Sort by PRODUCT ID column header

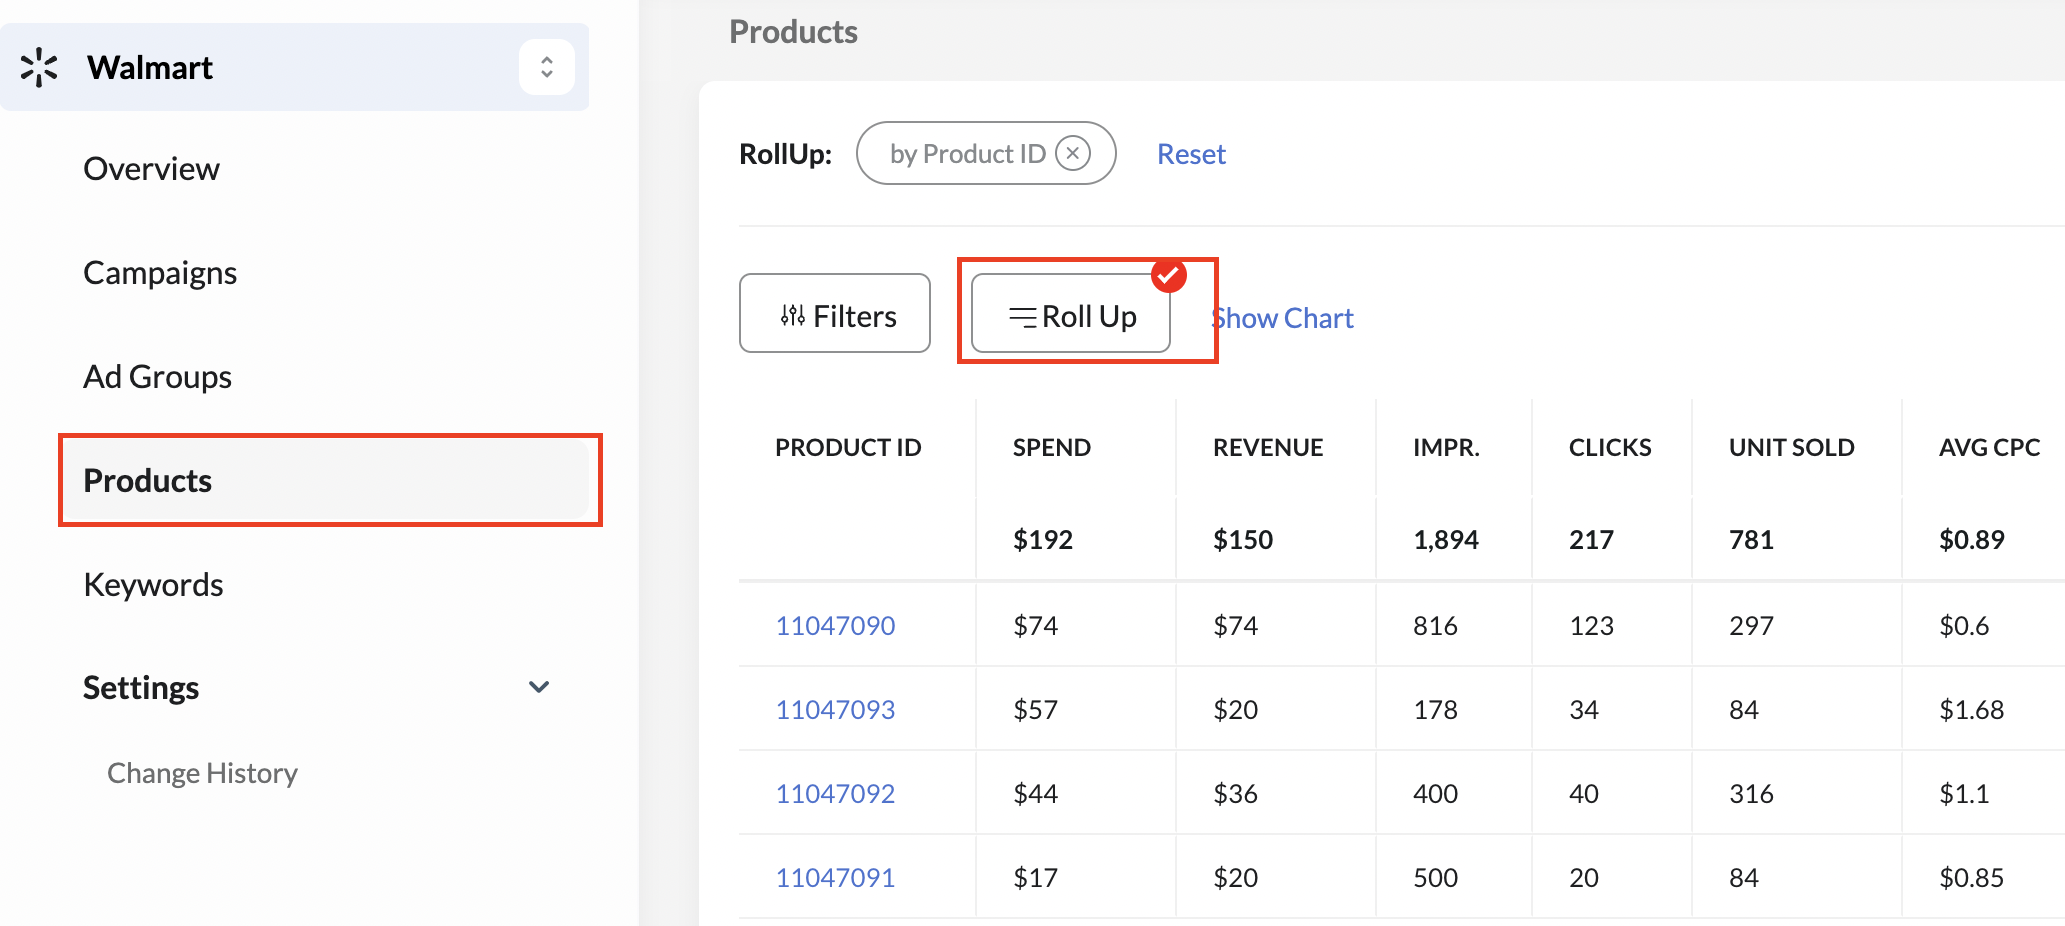click(x=848, y=448)
